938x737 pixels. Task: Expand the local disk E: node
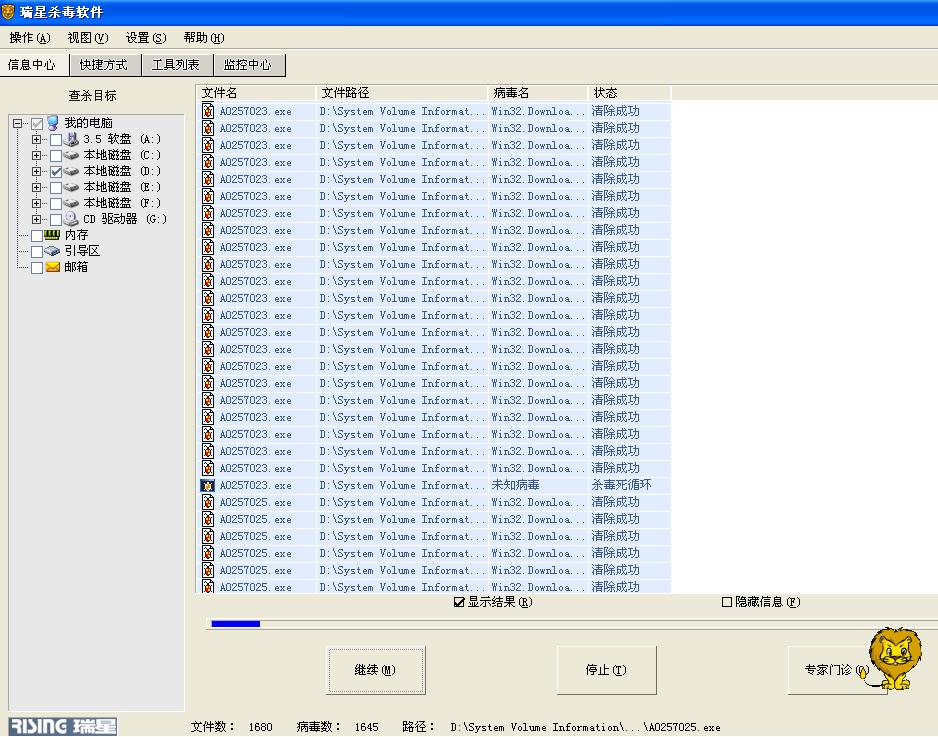point(36,187)
